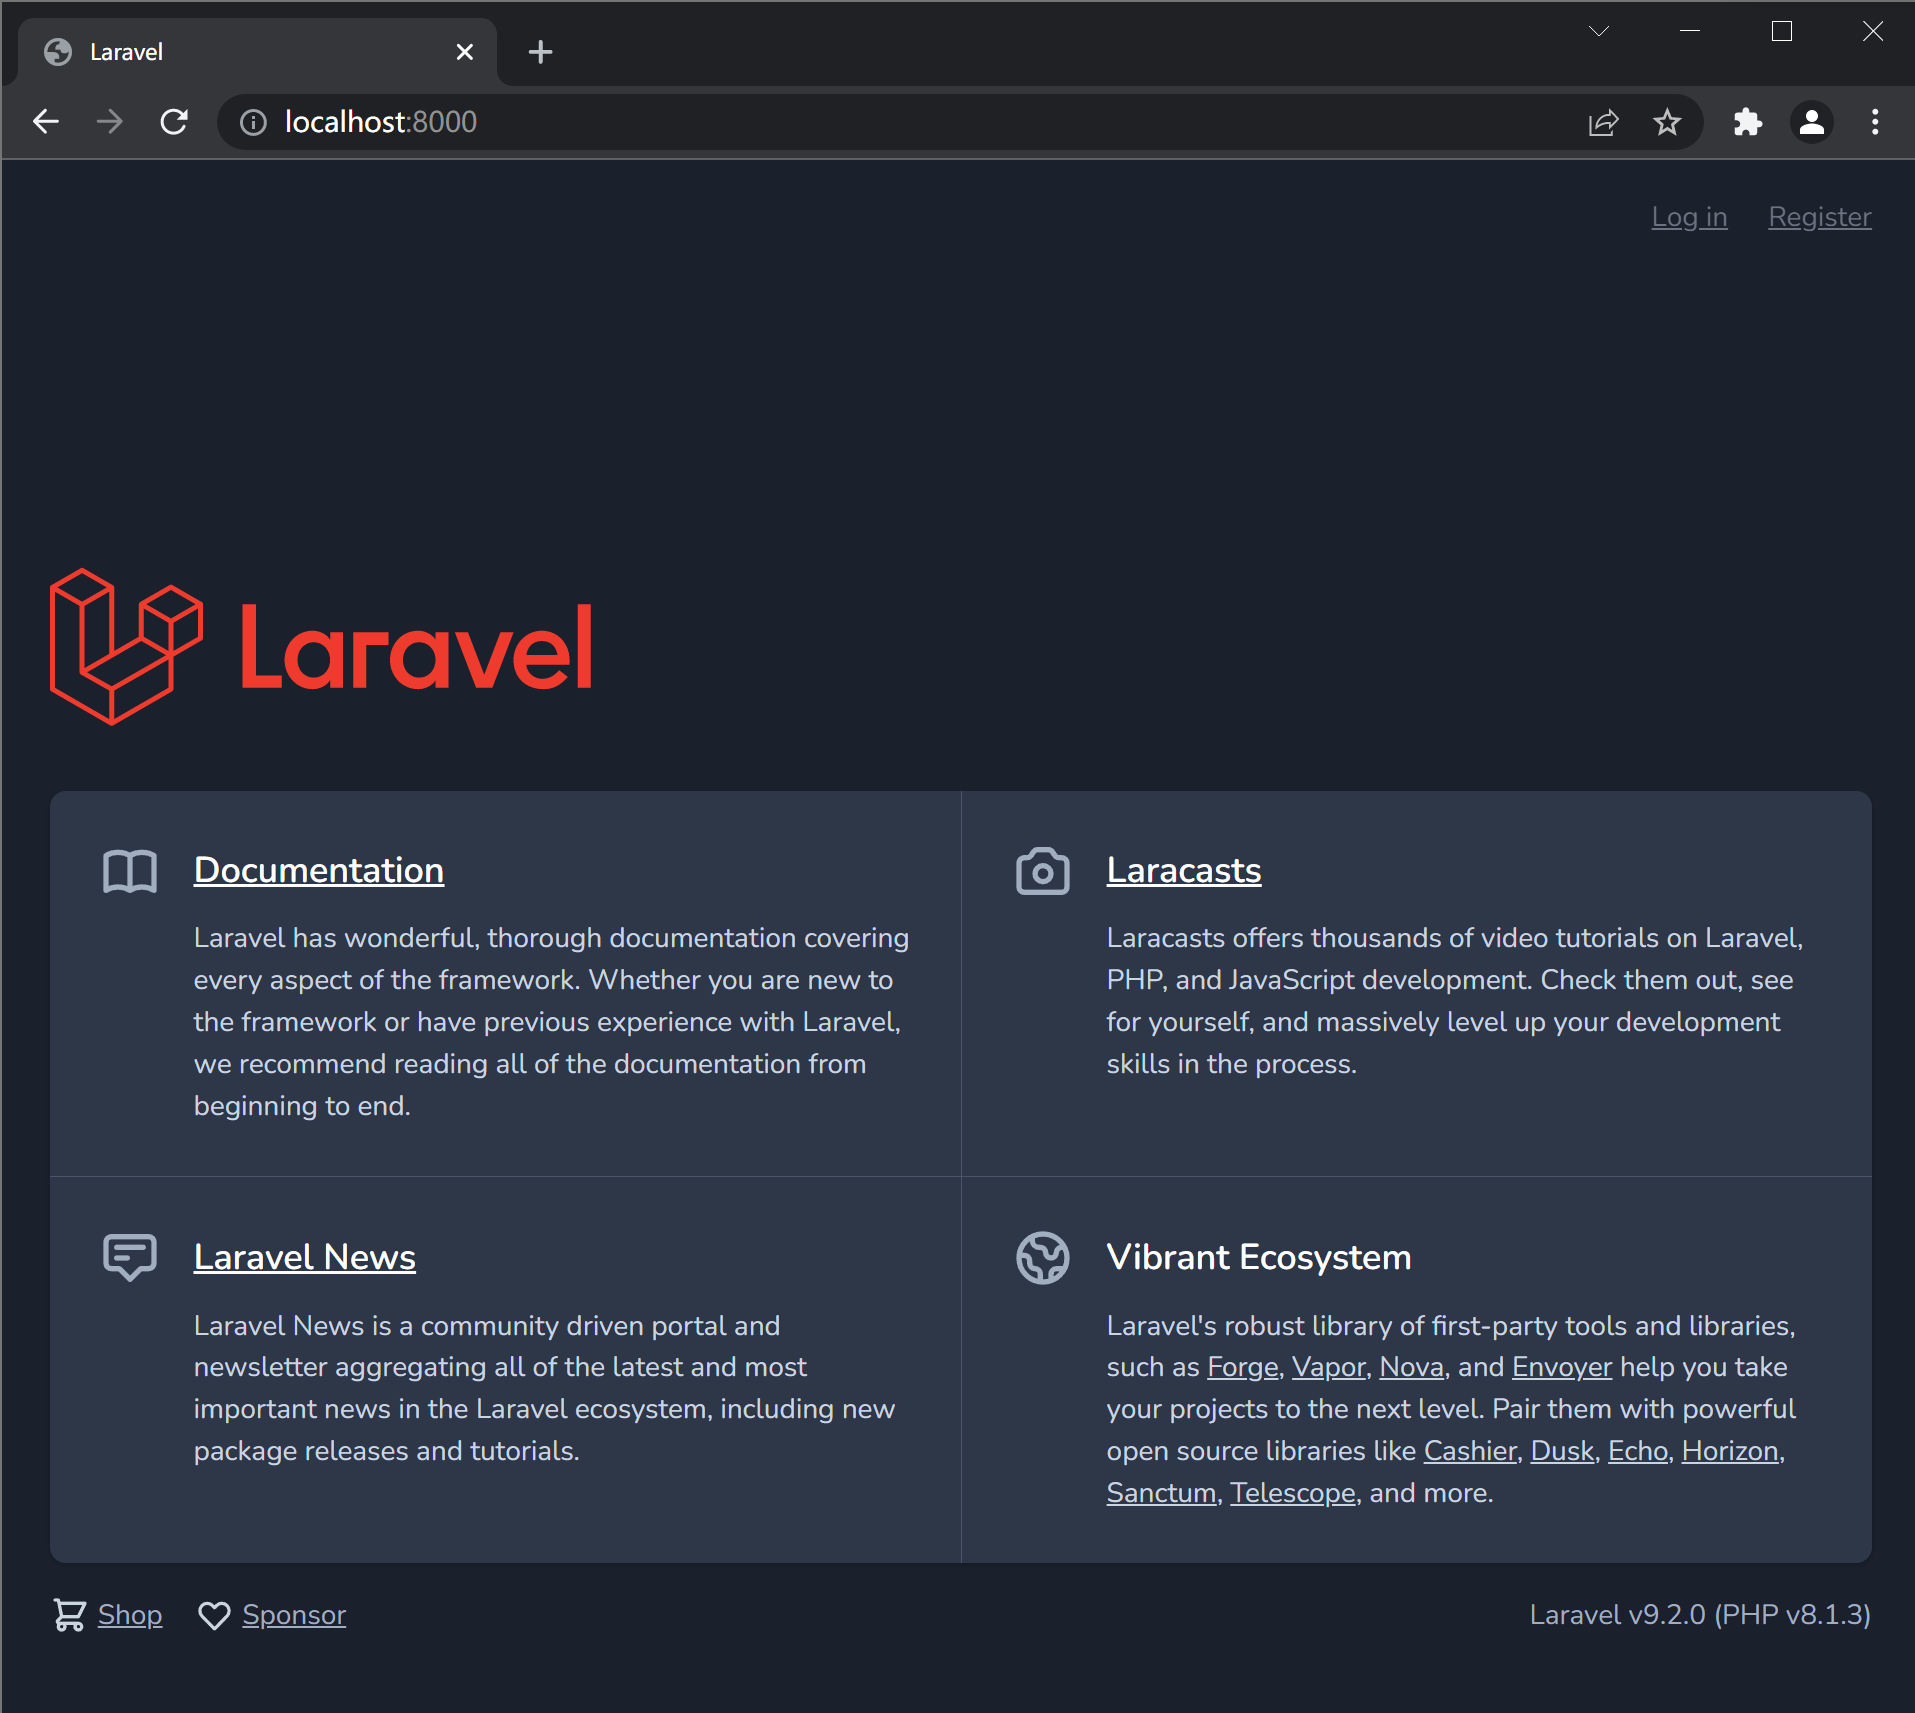This screenshot has height=1713, width=1915.
Task: Open the Cashier link
Action: [x=1470, y=1451]
